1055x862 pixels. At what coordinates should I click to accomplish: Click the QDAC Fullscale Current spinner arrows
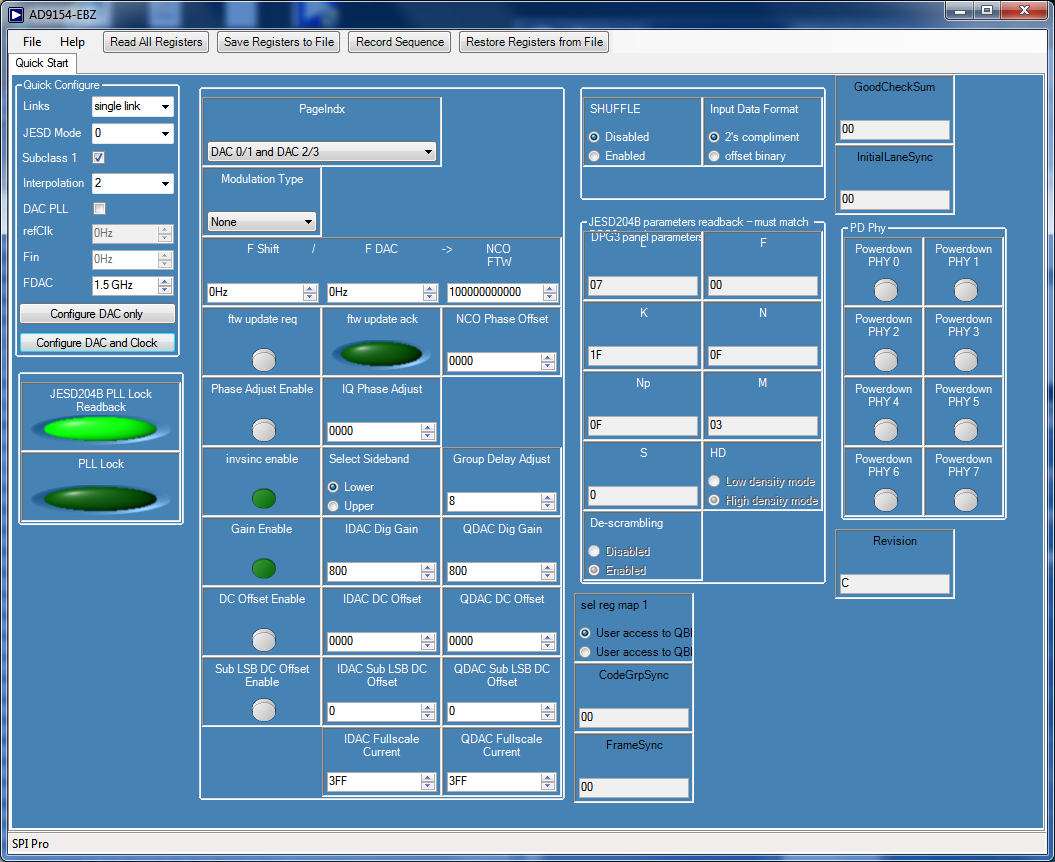coord(548,781)
